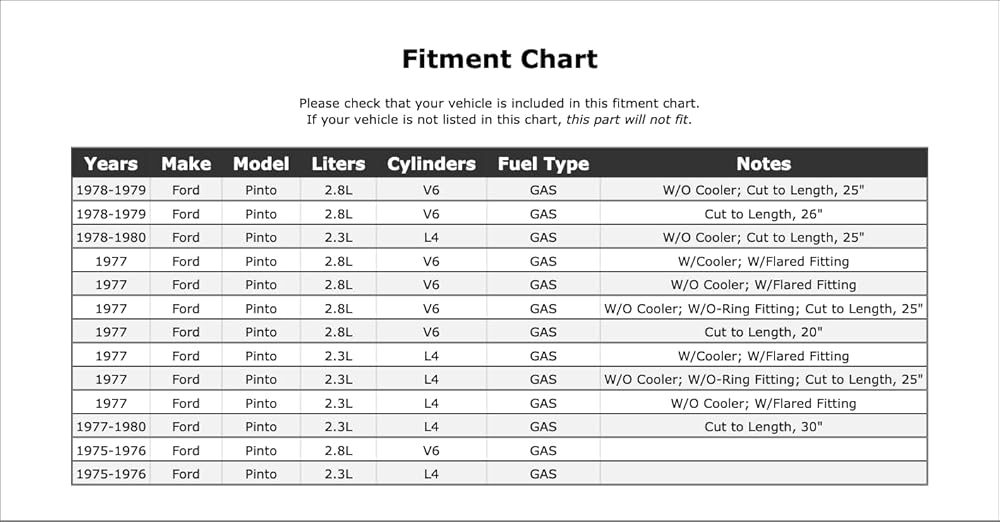Image resolution: width=1000 pixels, height=522 pixels.
Task: Click 2.8L in the first 1975-1976 row
Action: tap(338, 451)
